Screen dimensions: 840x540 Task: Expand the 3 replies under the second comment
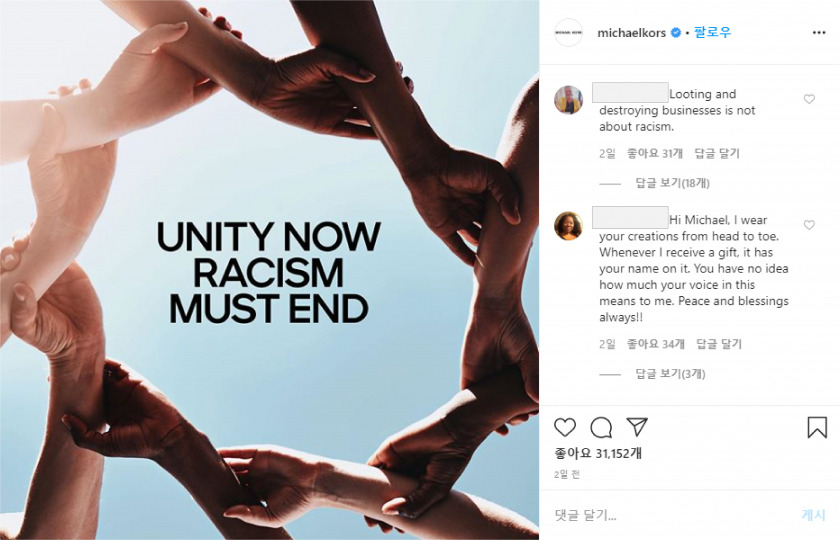tap(670, 373)
